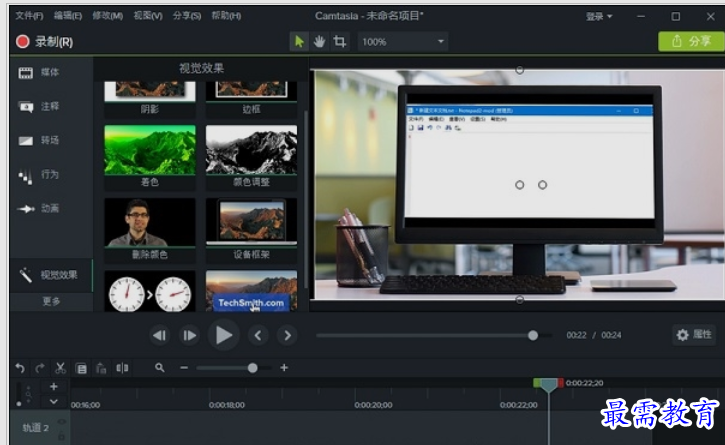Open the 媒体 media panel
Screen dimensions: 725x445
point(39,72)
